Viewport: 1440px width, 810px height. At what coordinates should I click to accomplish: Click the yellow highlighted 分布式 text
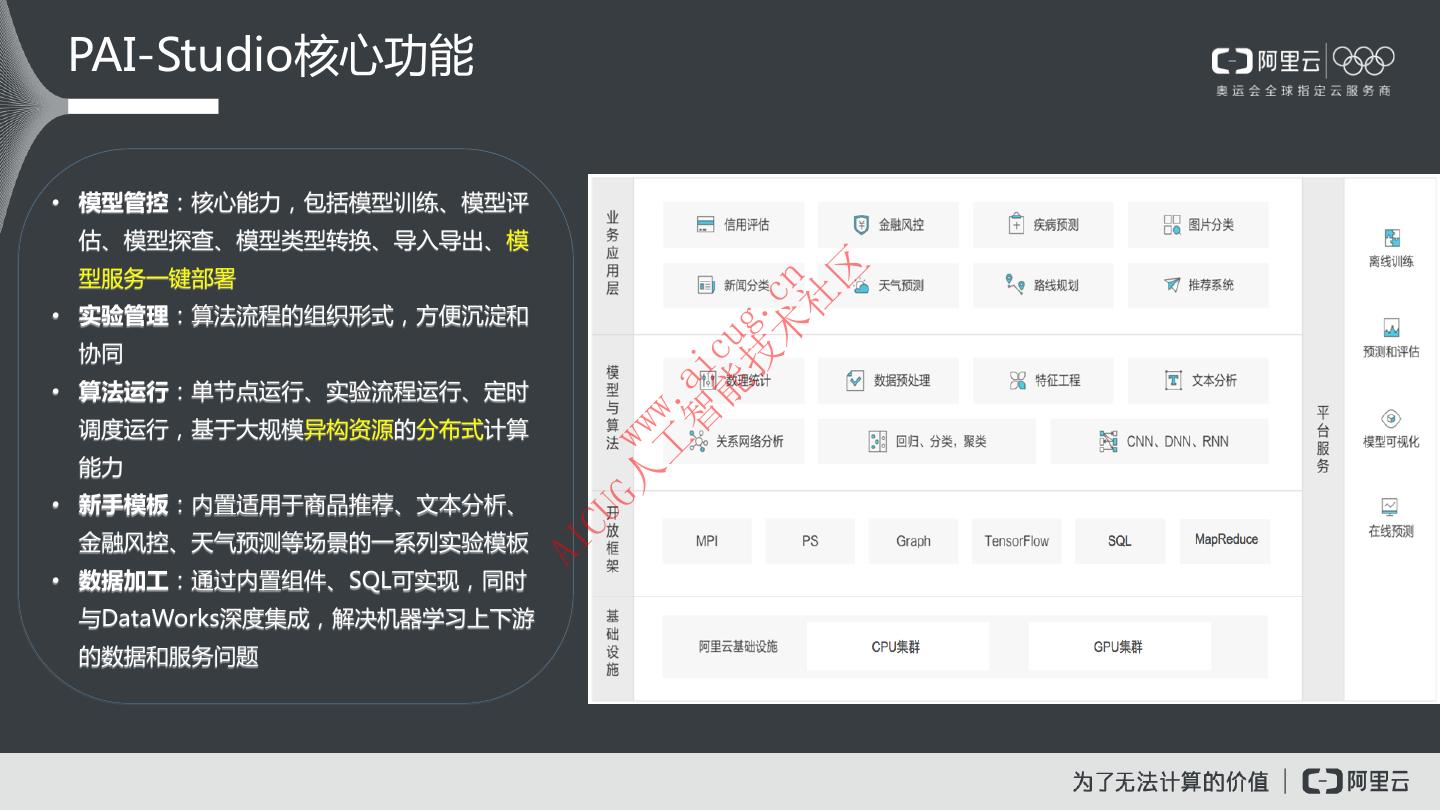[450, 430]
